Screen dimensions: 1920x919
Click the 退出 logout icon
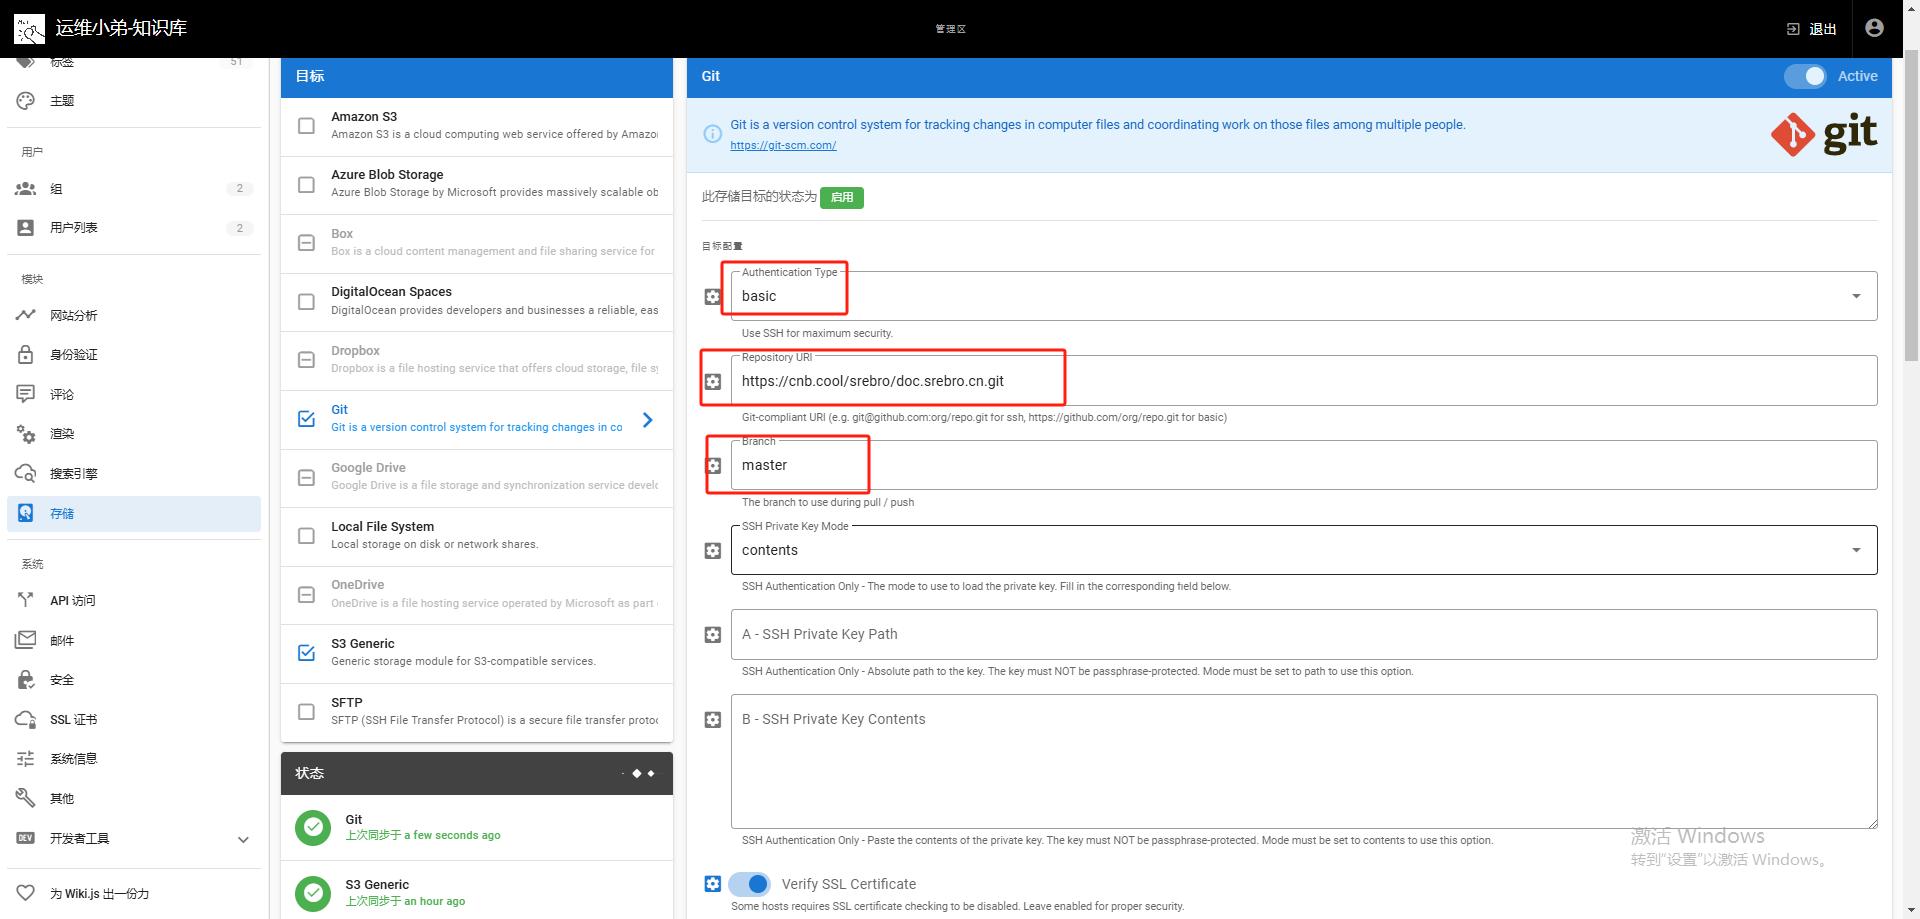pyautogui.click(x=1793, y=29)
